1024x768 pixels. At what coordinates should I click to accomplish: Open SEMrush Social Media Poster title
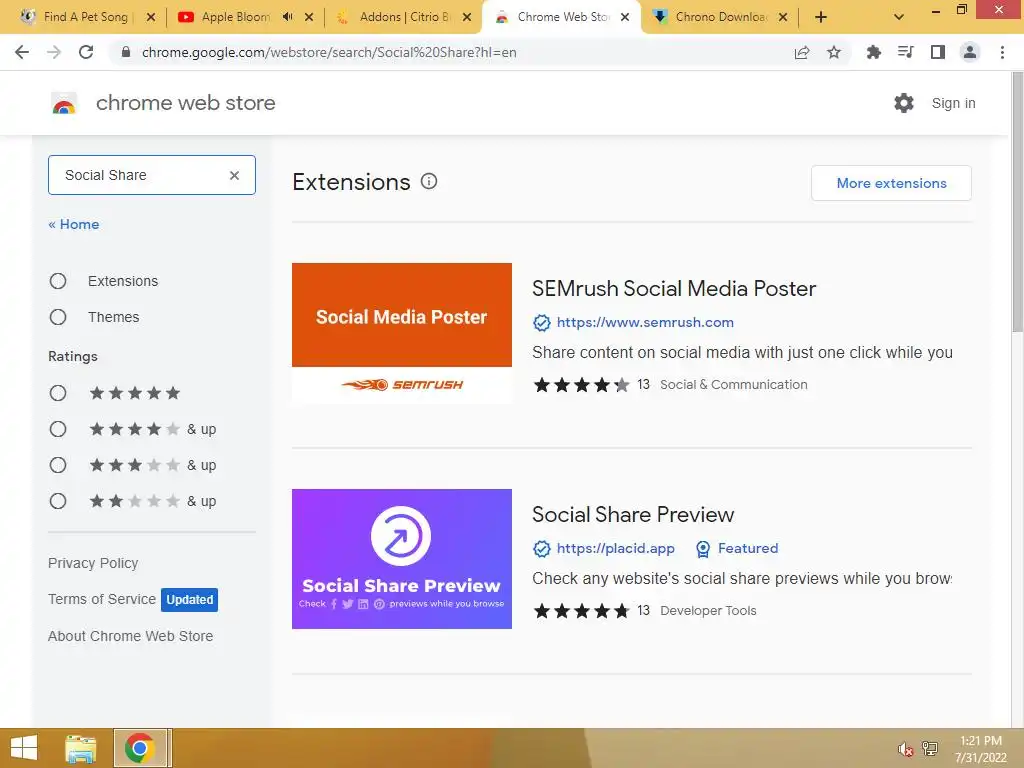pyautogui.click(x=674, y=289)
